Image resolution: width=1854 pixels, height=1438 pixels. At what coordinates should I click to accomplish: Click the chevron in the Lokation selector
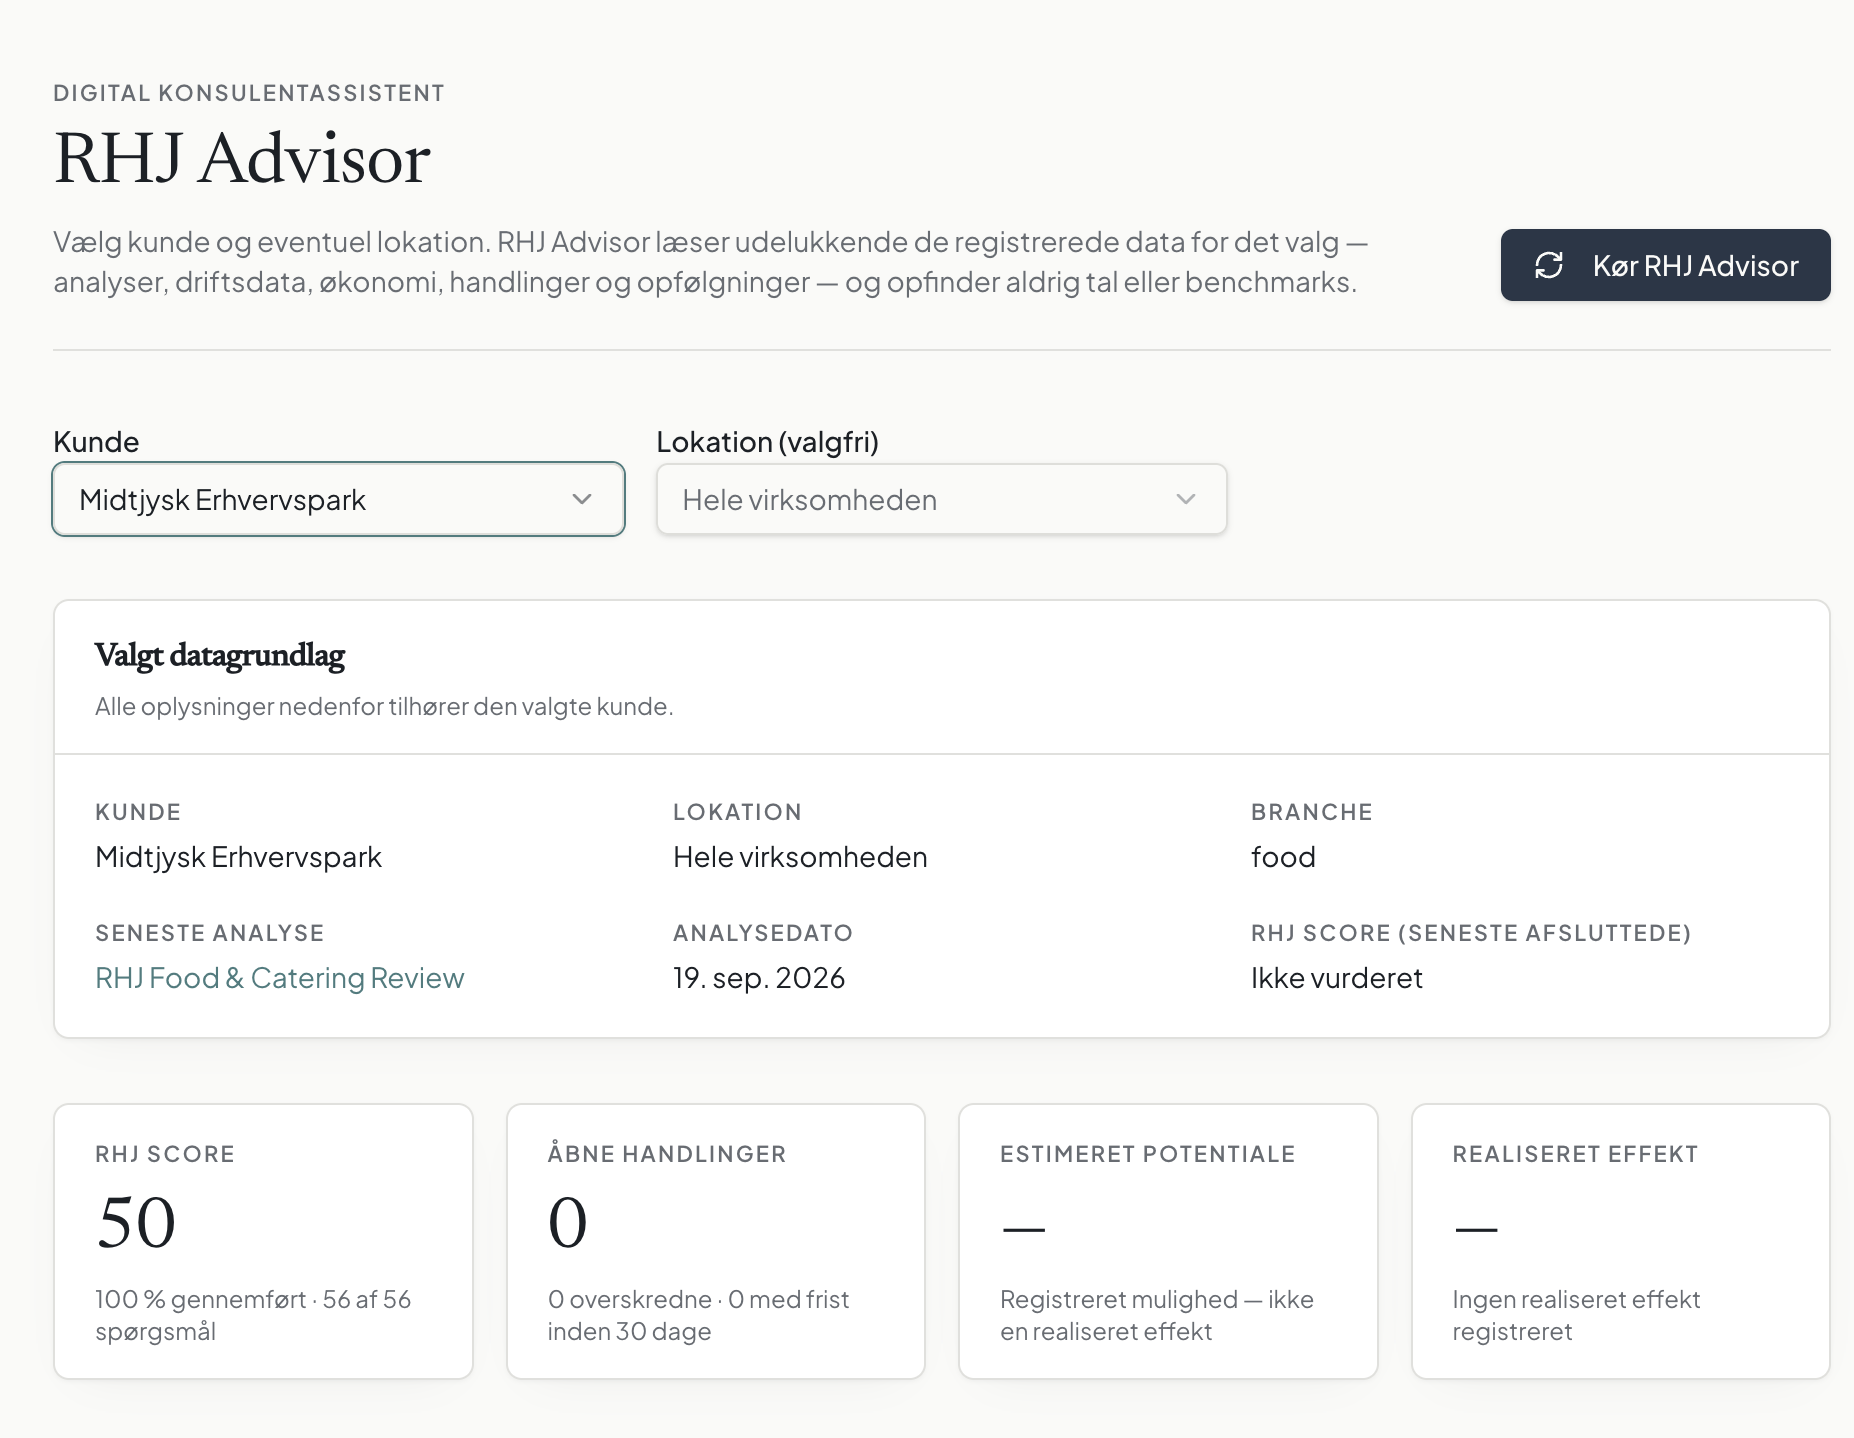pos(1186,499)
